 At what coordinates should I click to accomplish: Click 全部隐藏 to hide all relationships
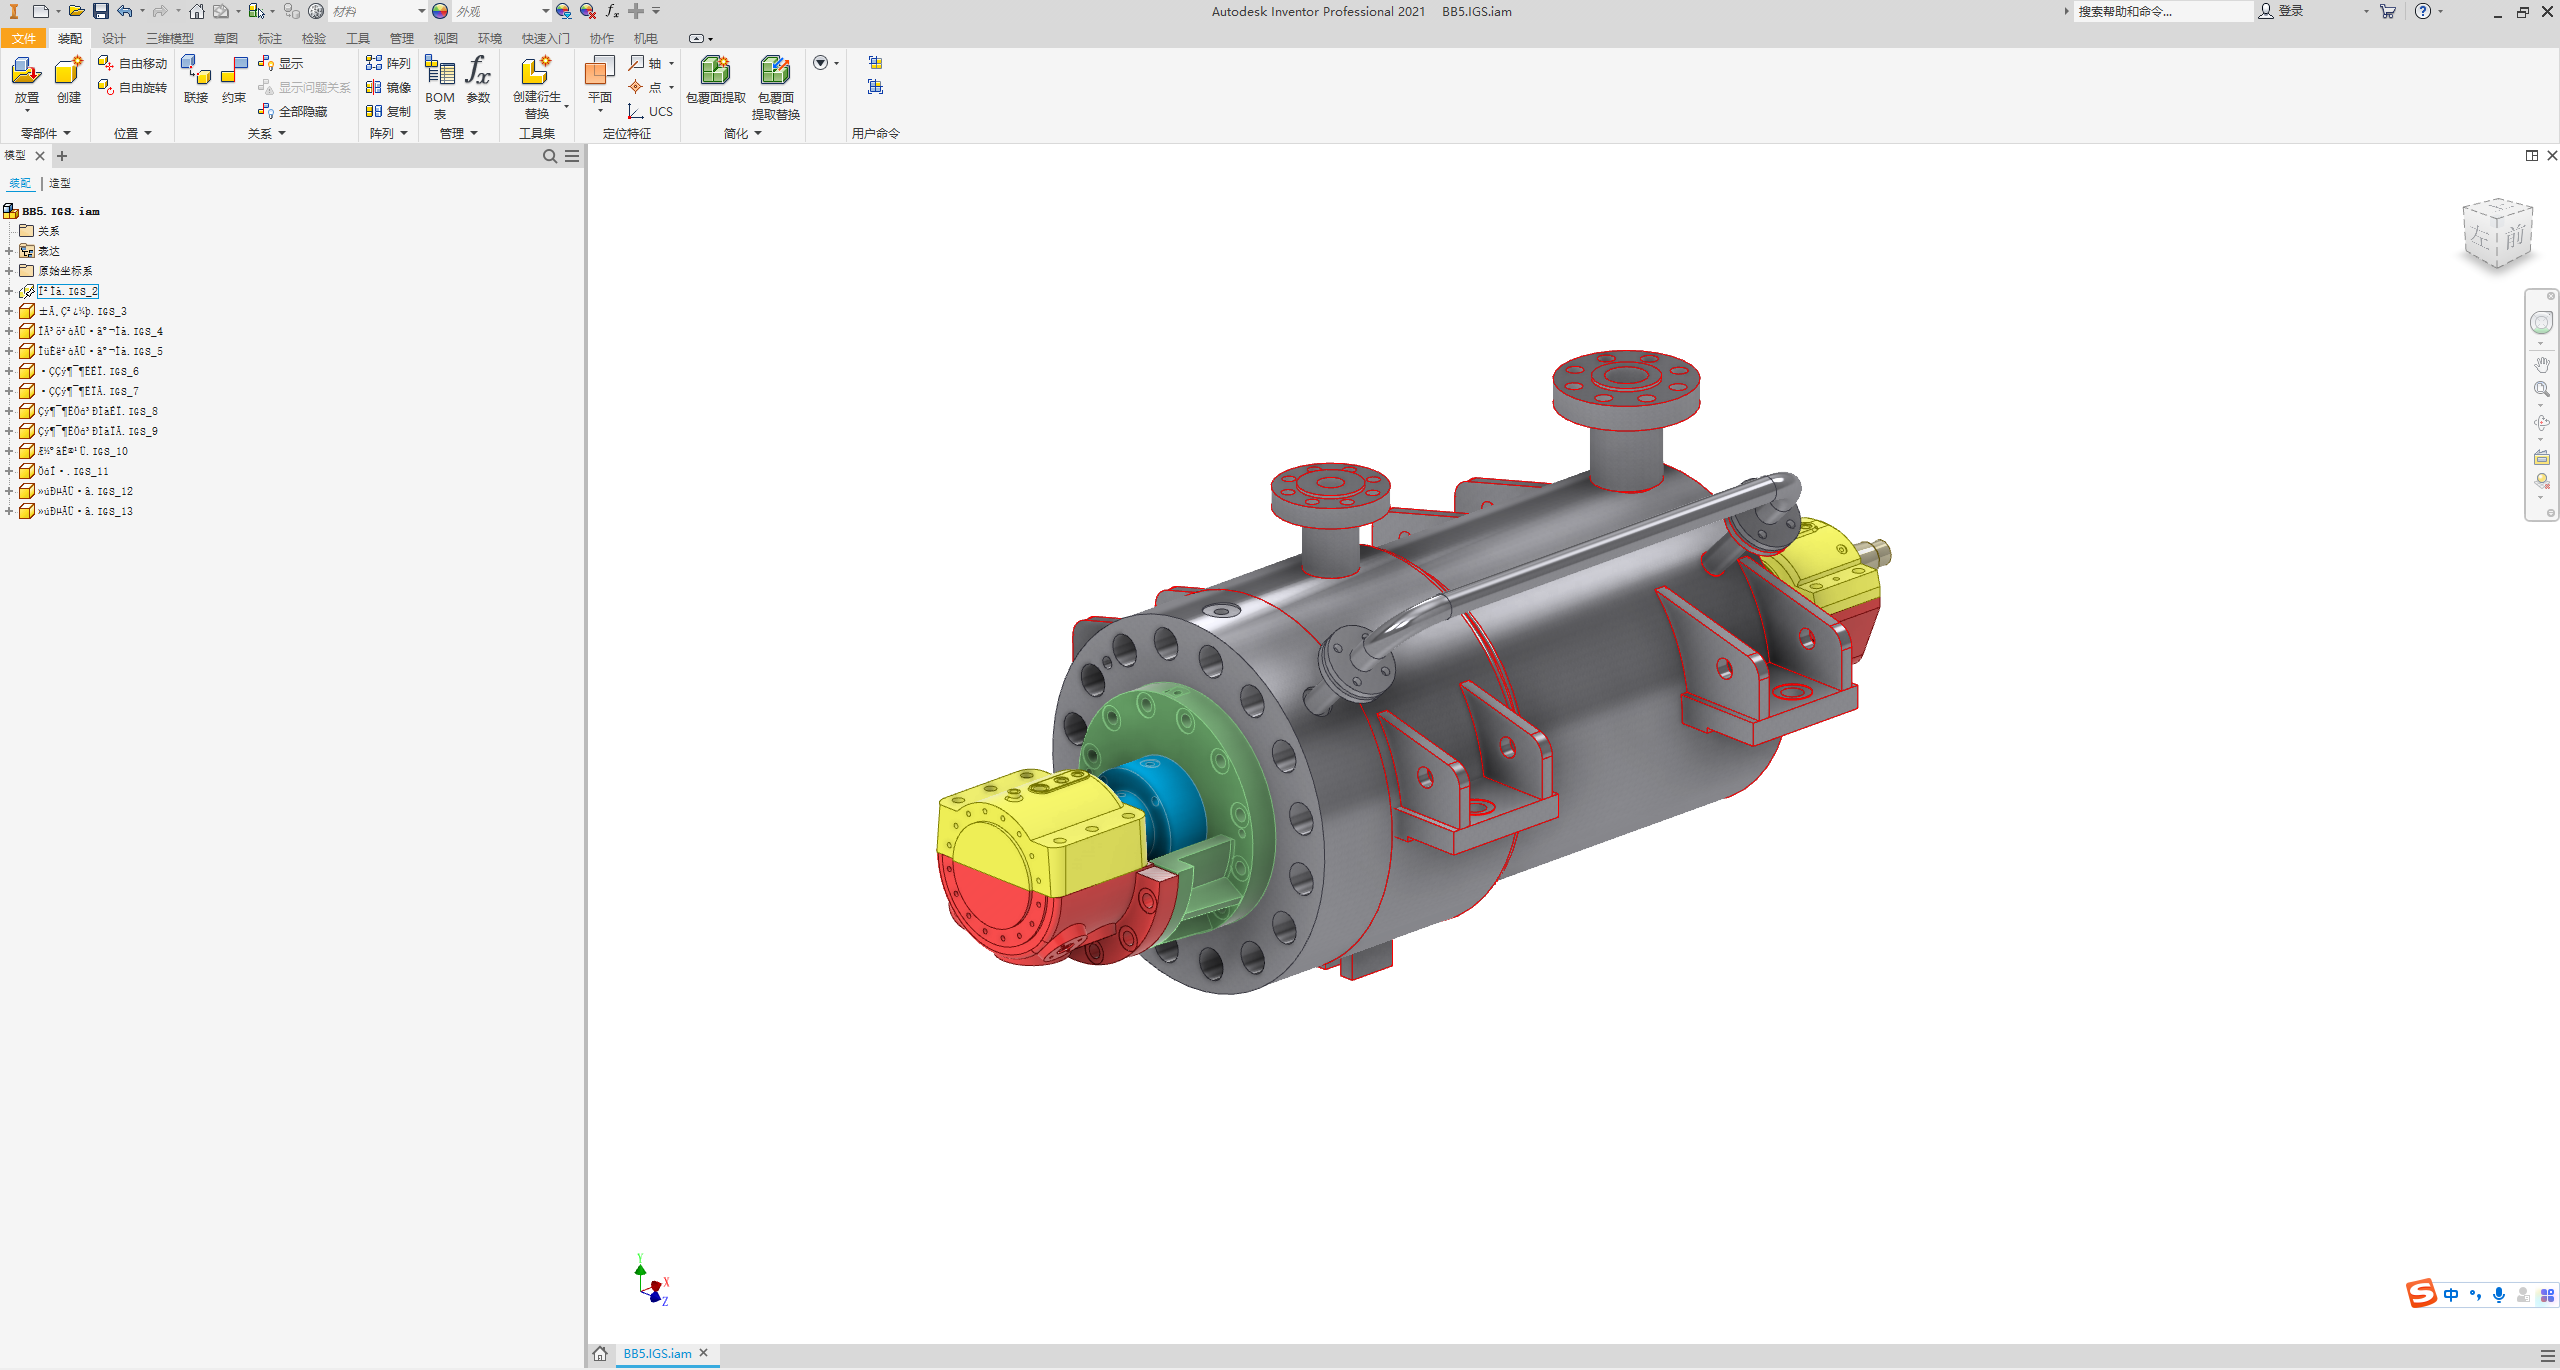pos(302,111)
